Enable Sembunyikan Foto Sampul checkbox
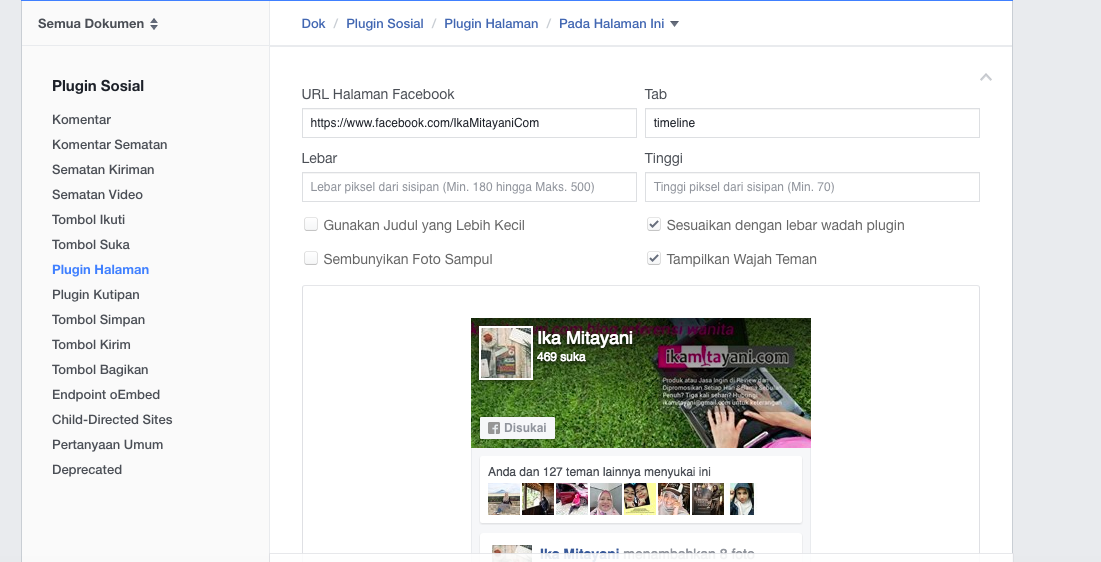 (310, 259)
